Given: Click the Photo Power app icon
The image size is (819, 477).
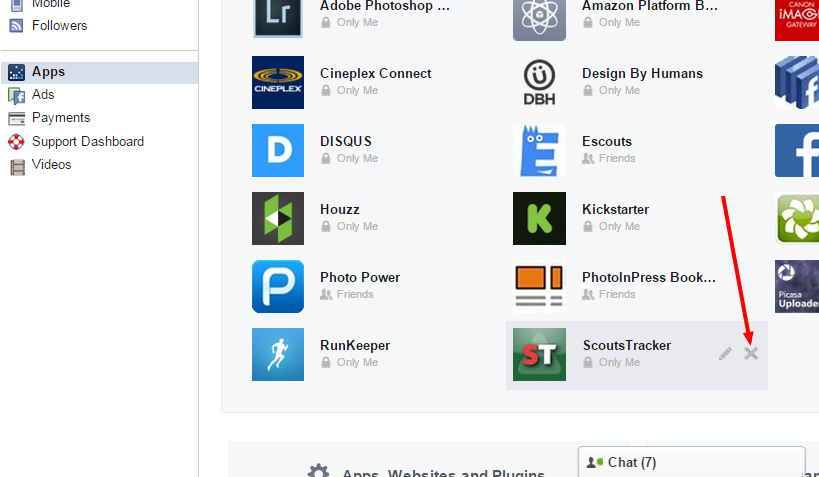Looking at the screenshot, I should (x=278, y=286).
